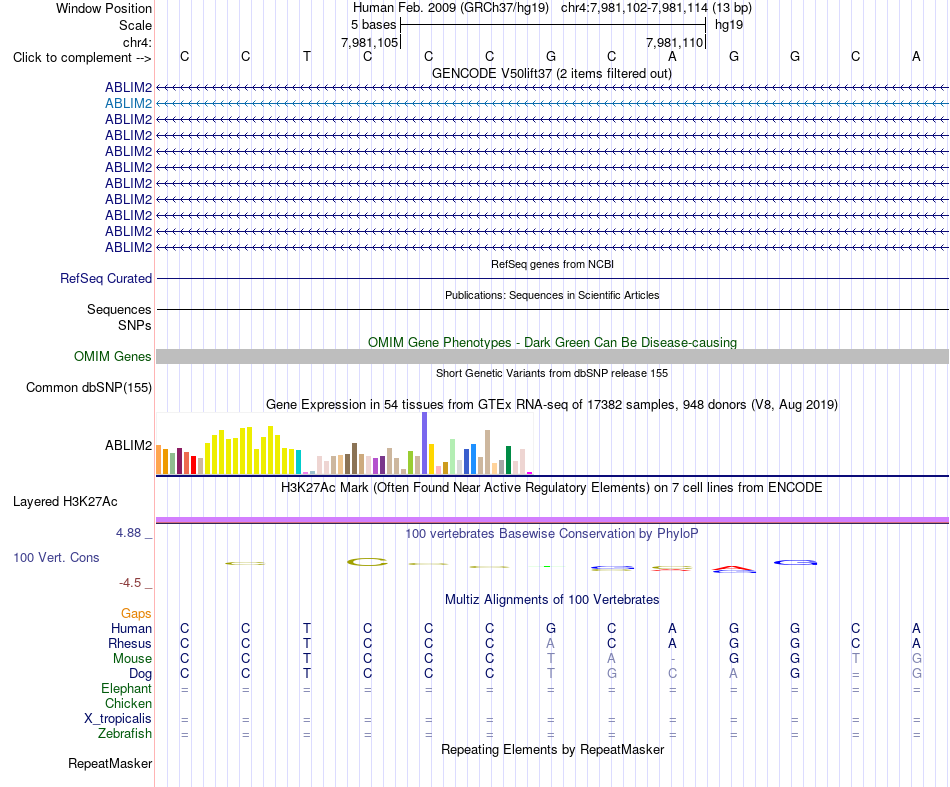This screenshot has width=950, height=787.
Task: Click the 'chr4:' ruler label
Action: [x=137, y=42]
